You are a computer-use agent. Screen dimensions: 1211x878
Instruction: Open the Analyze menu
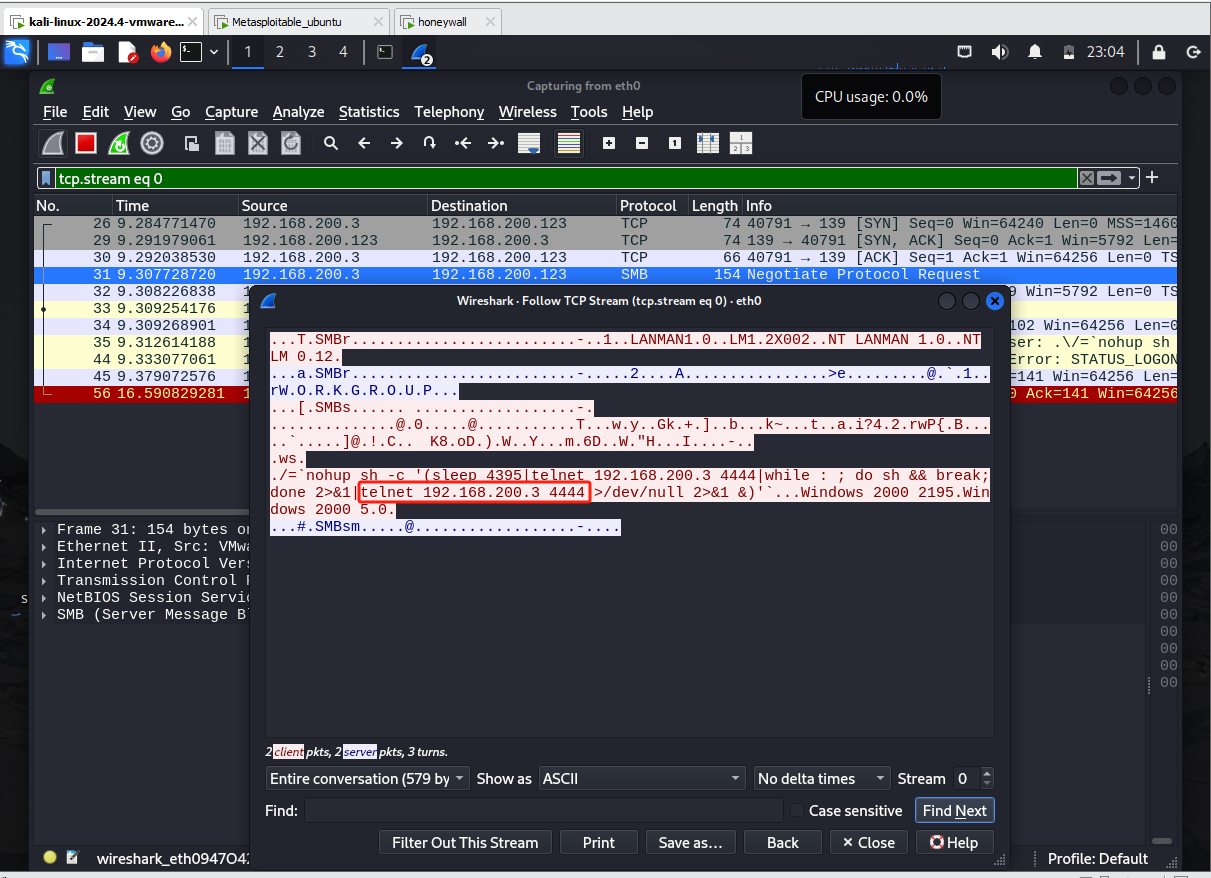298,112
